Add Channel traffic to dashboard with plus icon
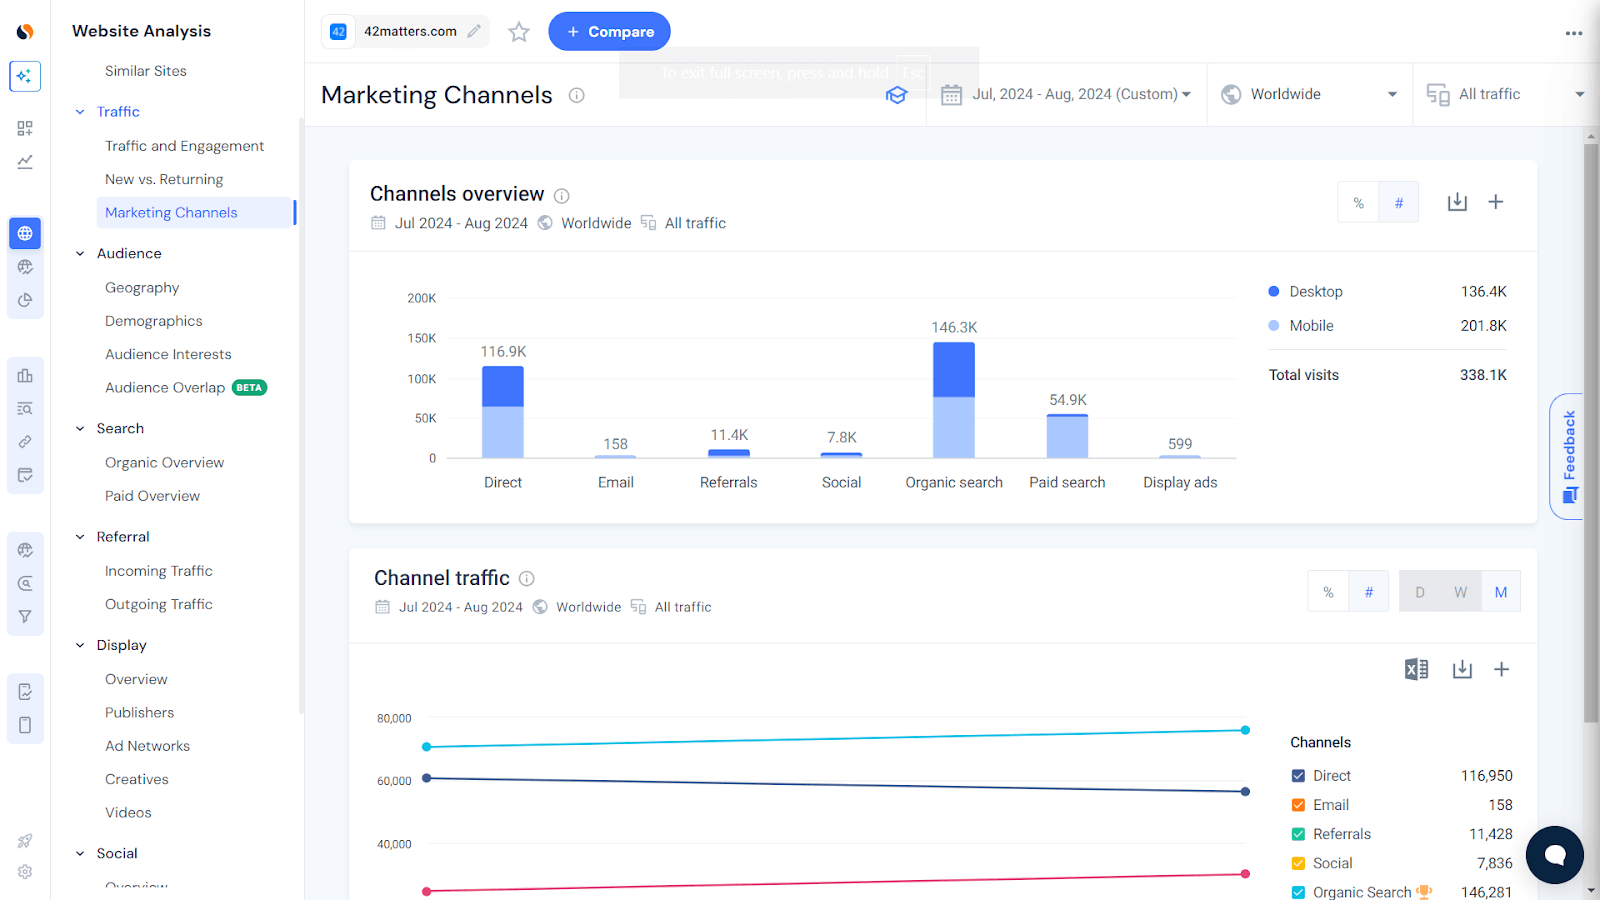Viewport: 1600px width, 900px height. (x=1501, y=669)
